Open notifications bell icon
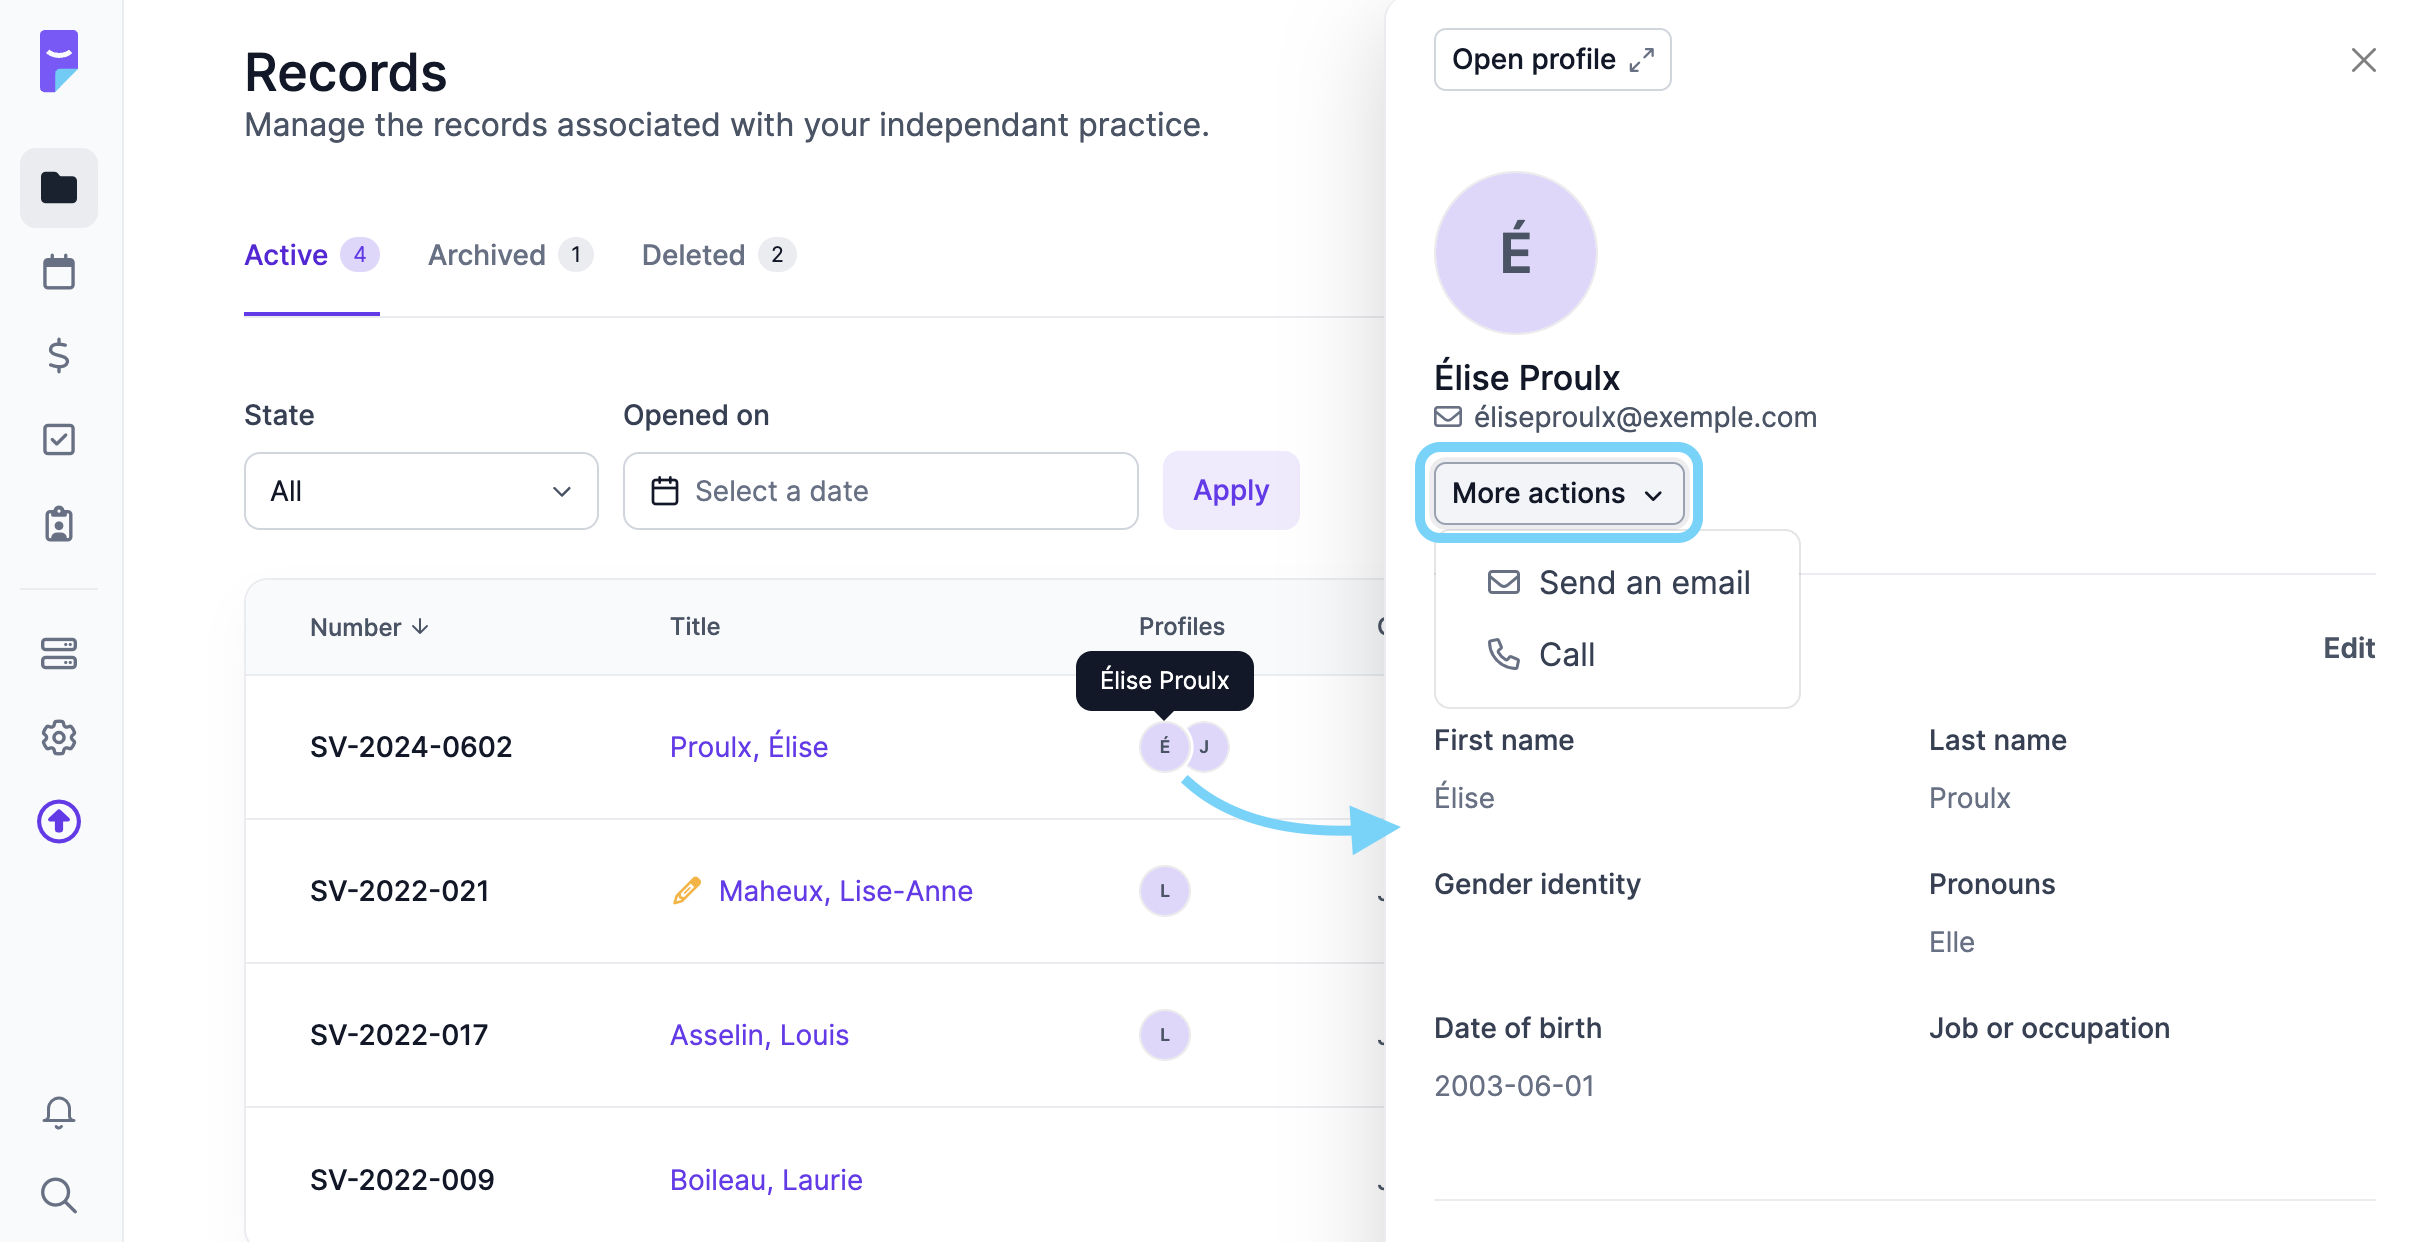 pyautogui.click(x=59, y=1112)
